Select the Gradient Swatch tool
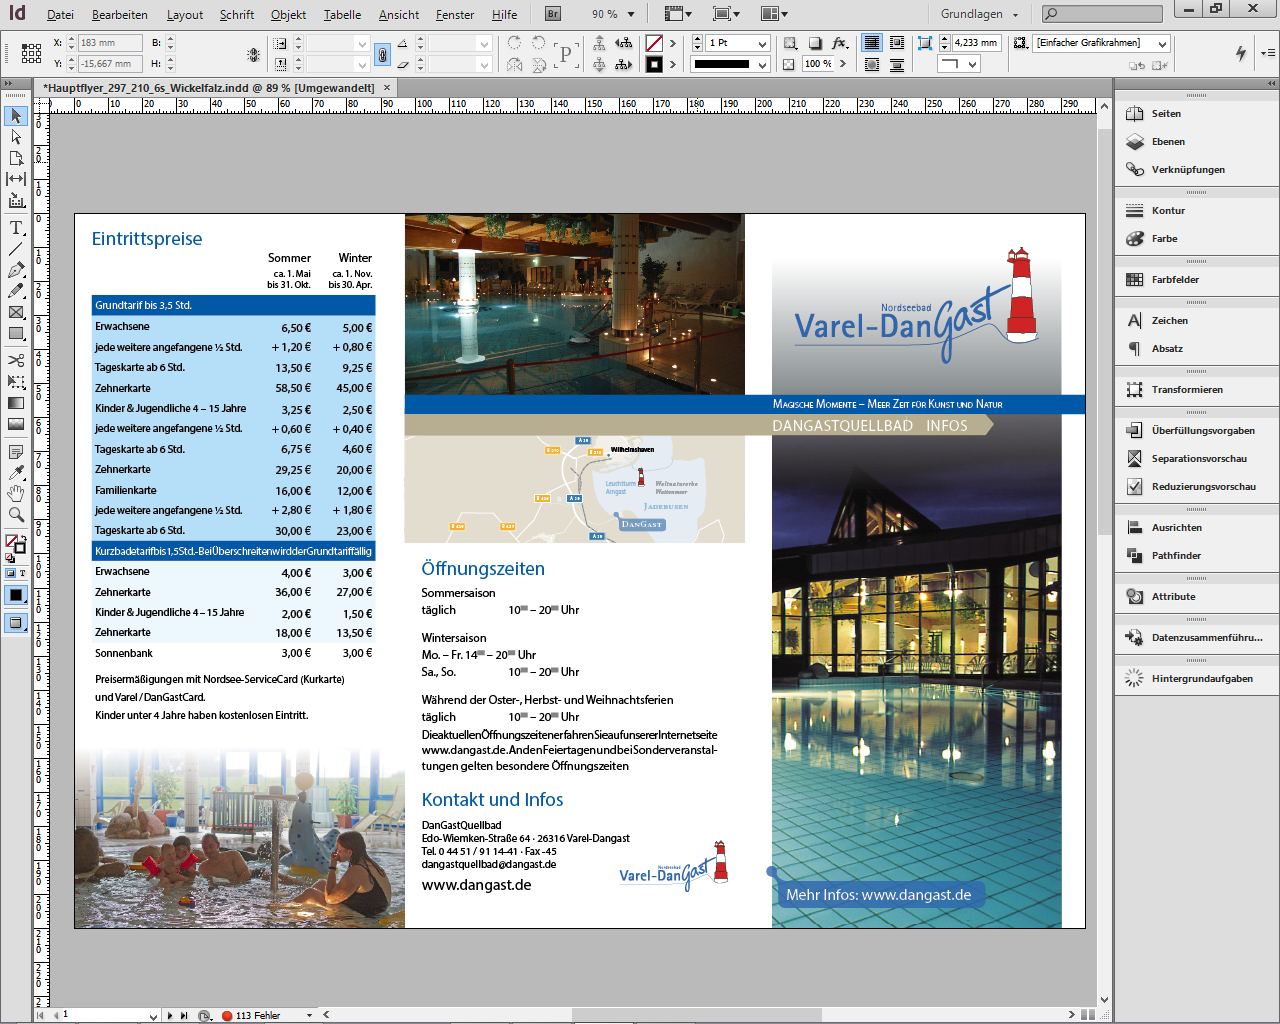The height and width of the screenshot is (1024, 1280). 16,403
